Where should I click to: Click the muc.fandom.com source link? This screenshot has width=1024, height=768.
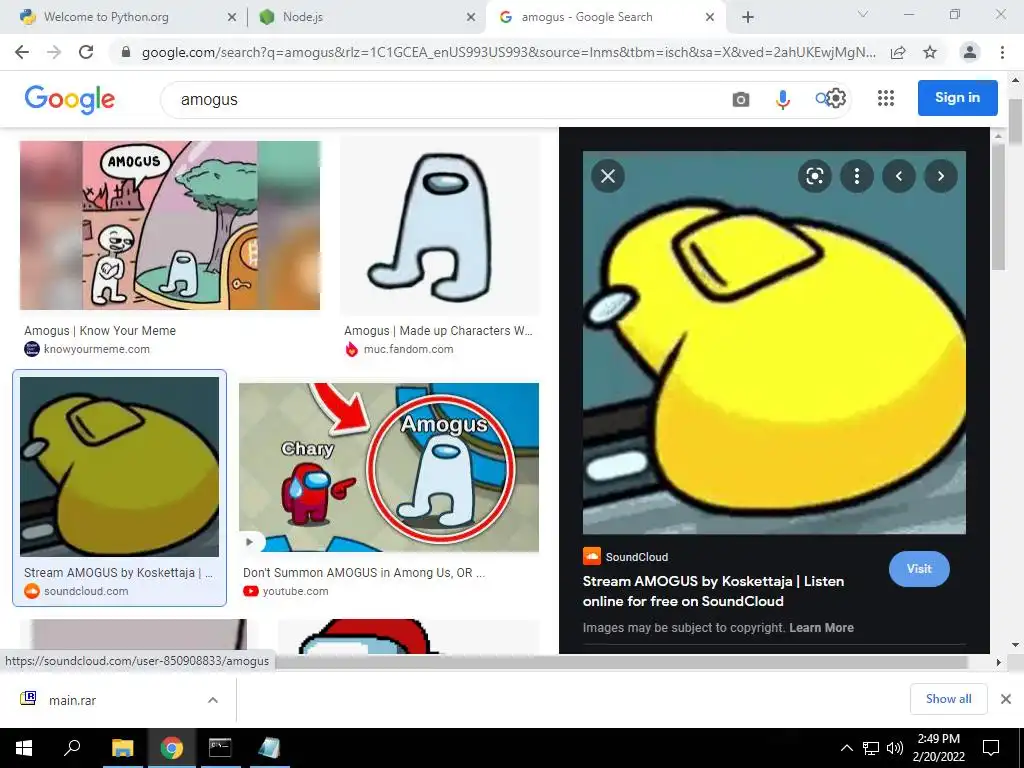[408, 349]
